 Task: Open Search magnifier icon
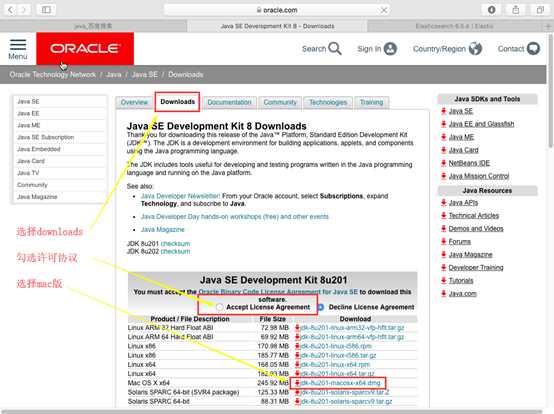coord(335,48)
